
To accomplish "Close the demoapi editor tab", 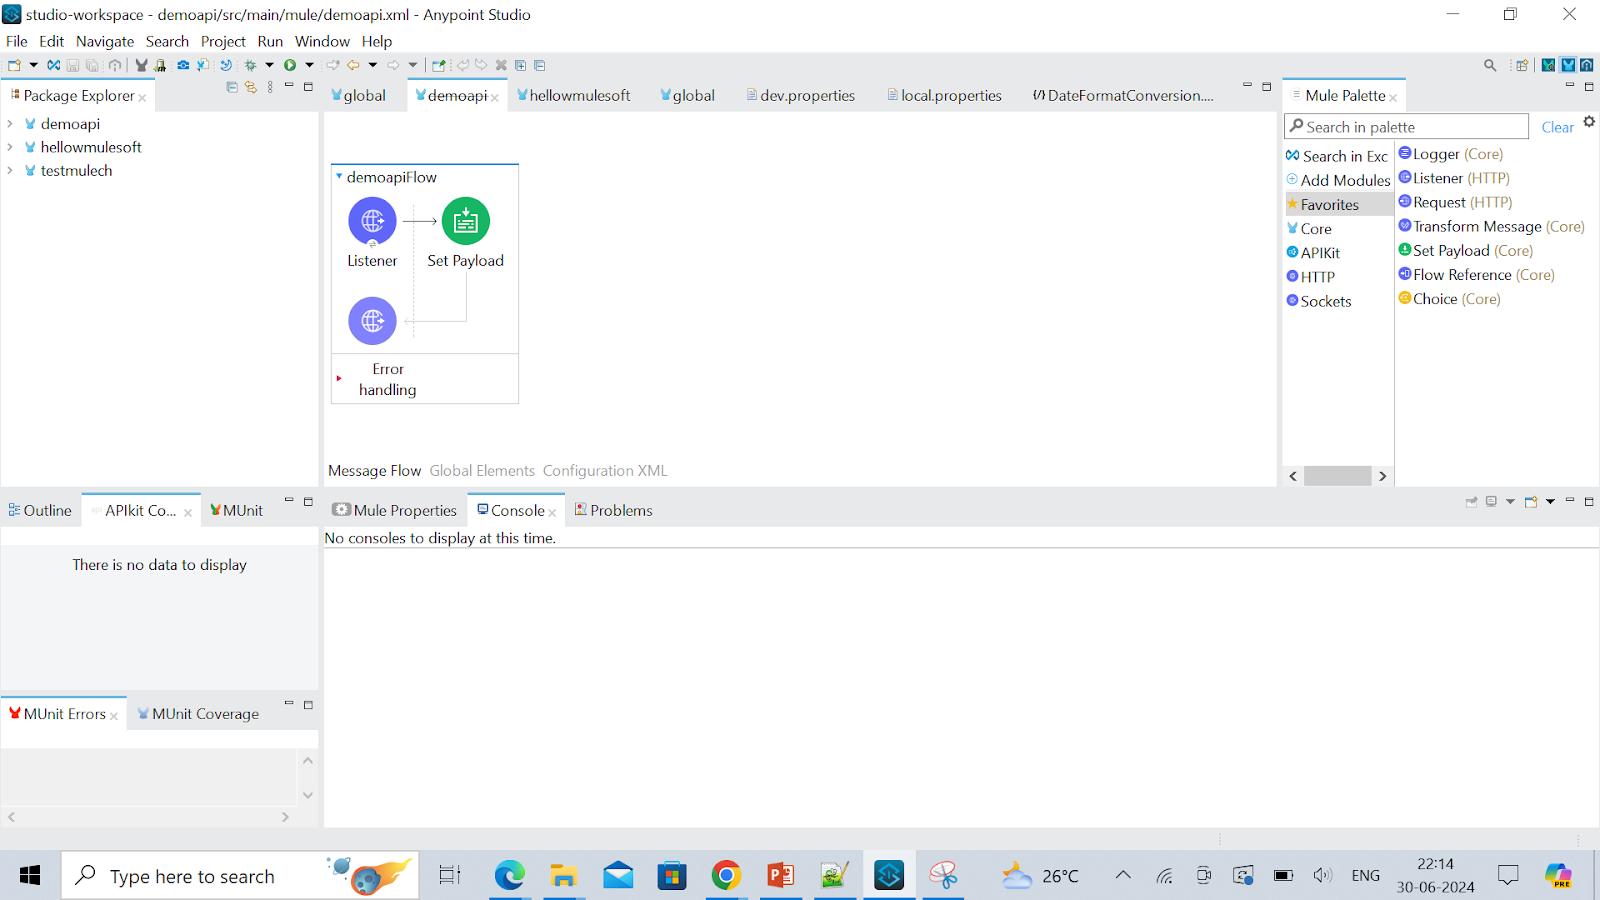I will tap(495, 98).
